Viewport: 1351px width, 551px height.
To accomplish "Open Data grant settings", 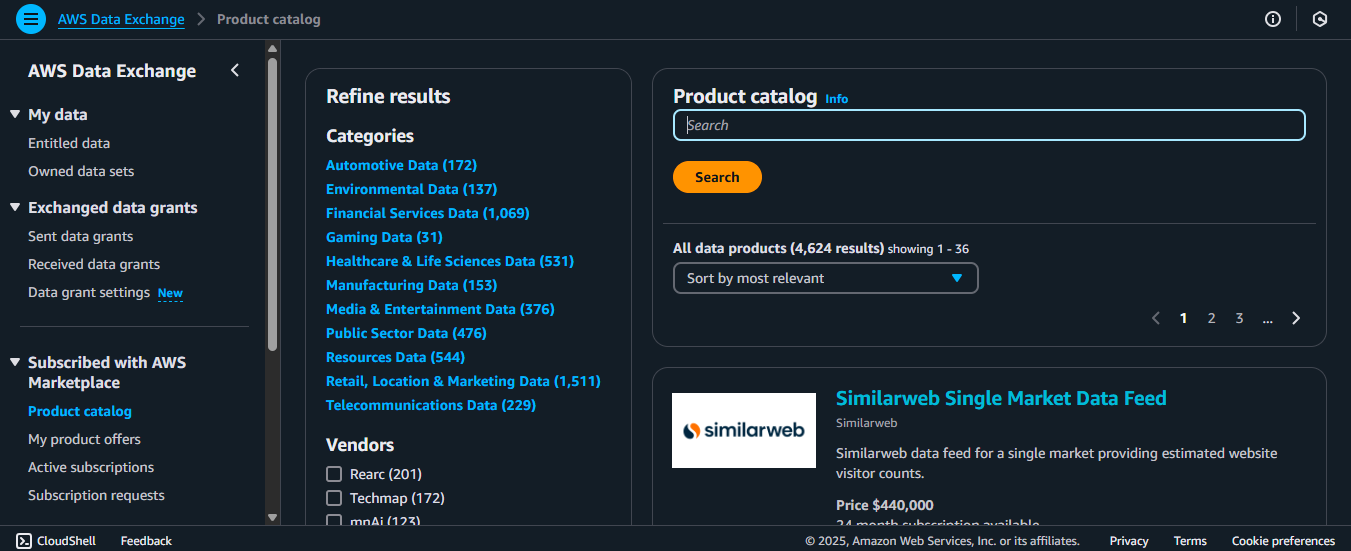I will (x=89, y=292).
